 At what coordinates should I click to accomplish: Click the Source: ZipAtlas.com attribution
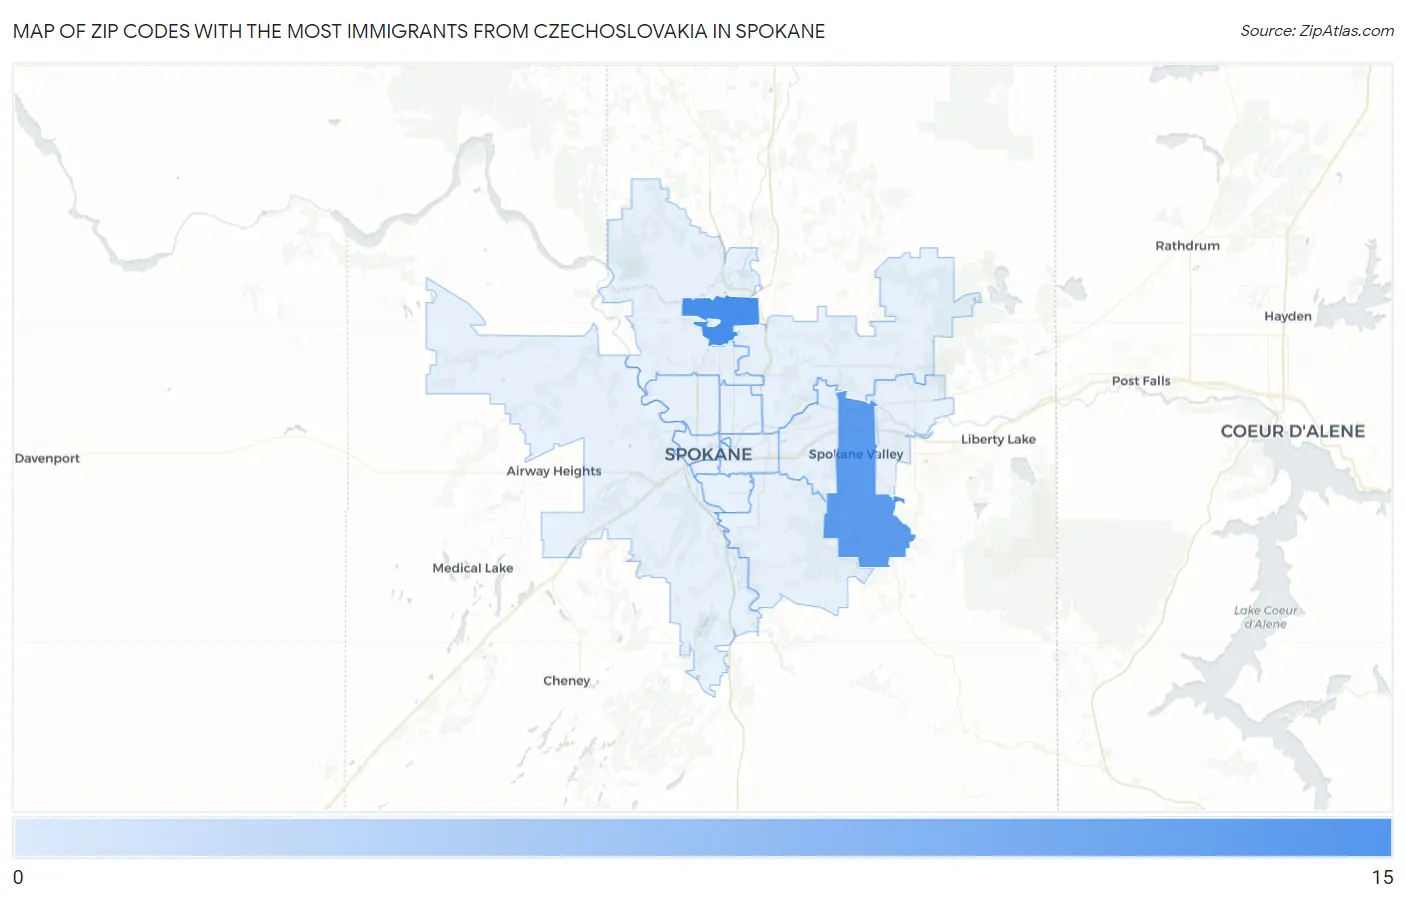[x=1317, y=31]
